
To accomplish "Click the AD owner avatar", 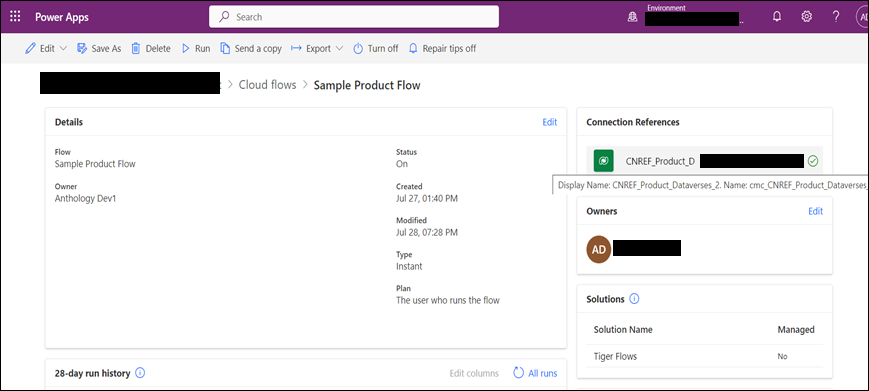I will 599,250.
